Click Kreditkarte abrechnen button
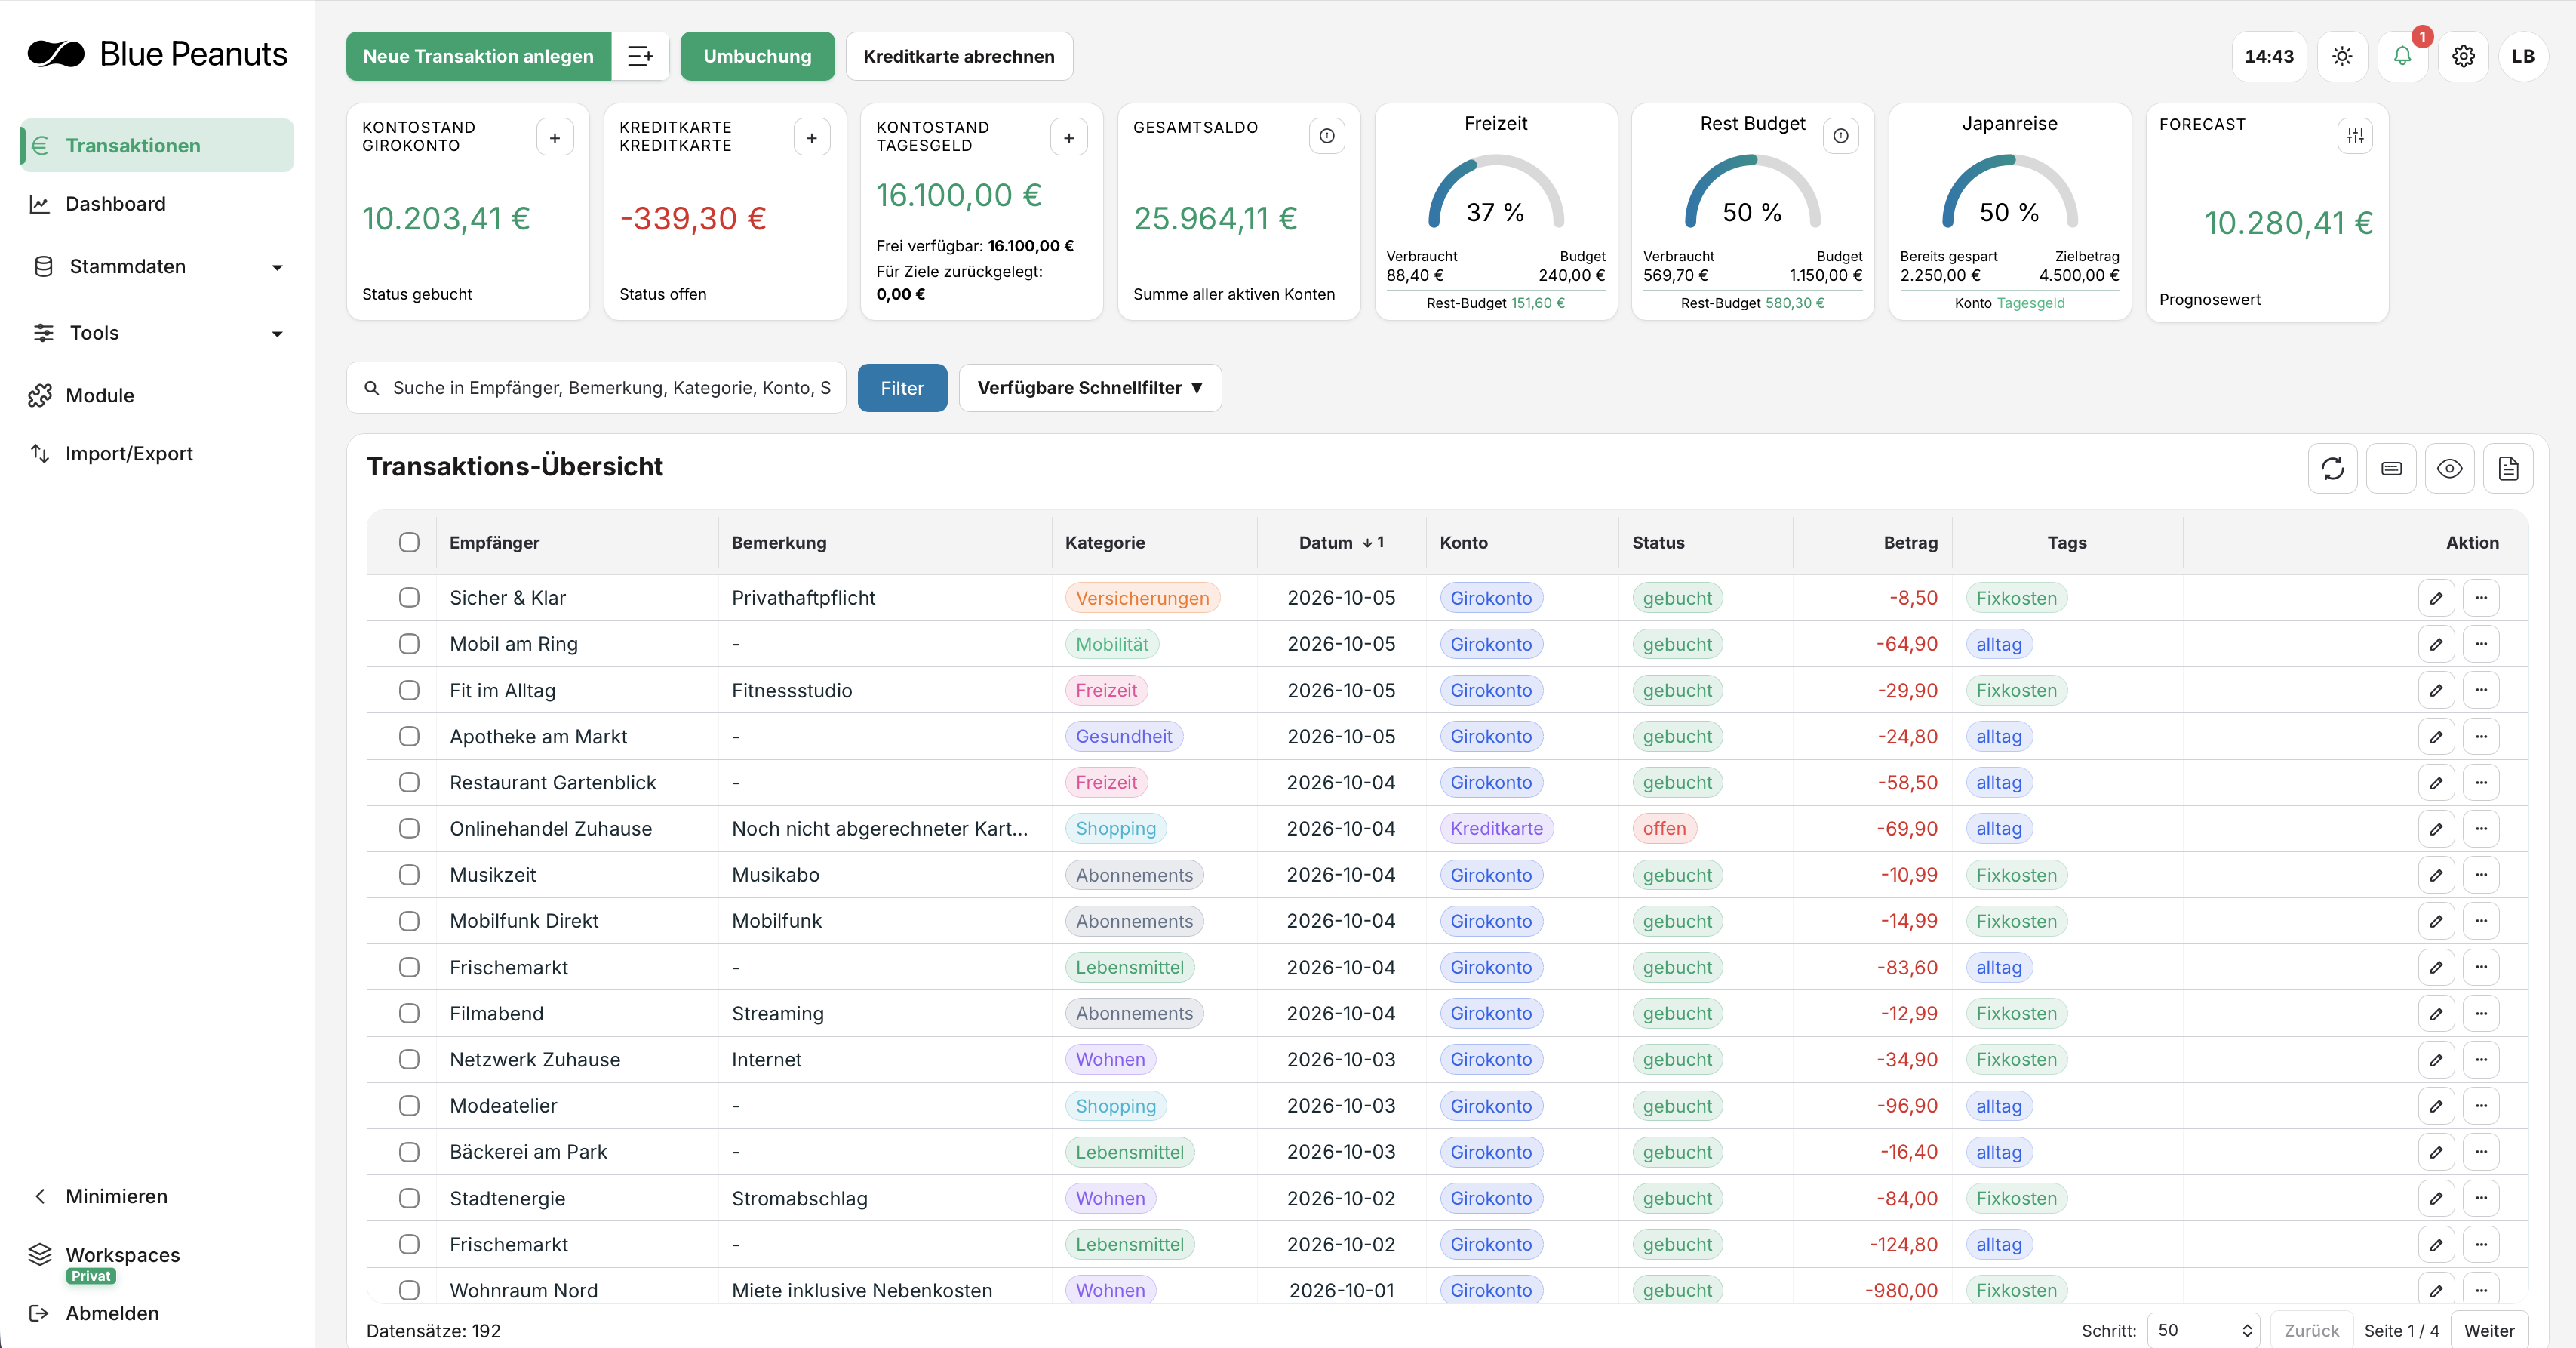The width and height of the screenshot is (2576, 1348). coord(959,56)
